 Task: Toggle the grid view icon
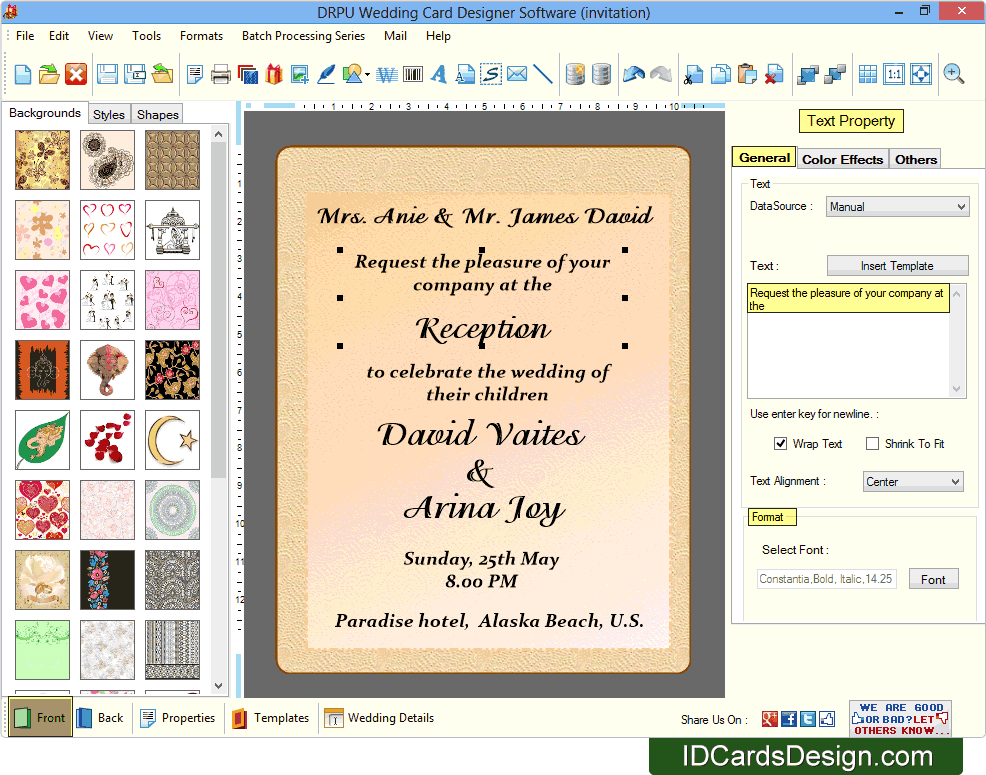(x=868, y=74)
